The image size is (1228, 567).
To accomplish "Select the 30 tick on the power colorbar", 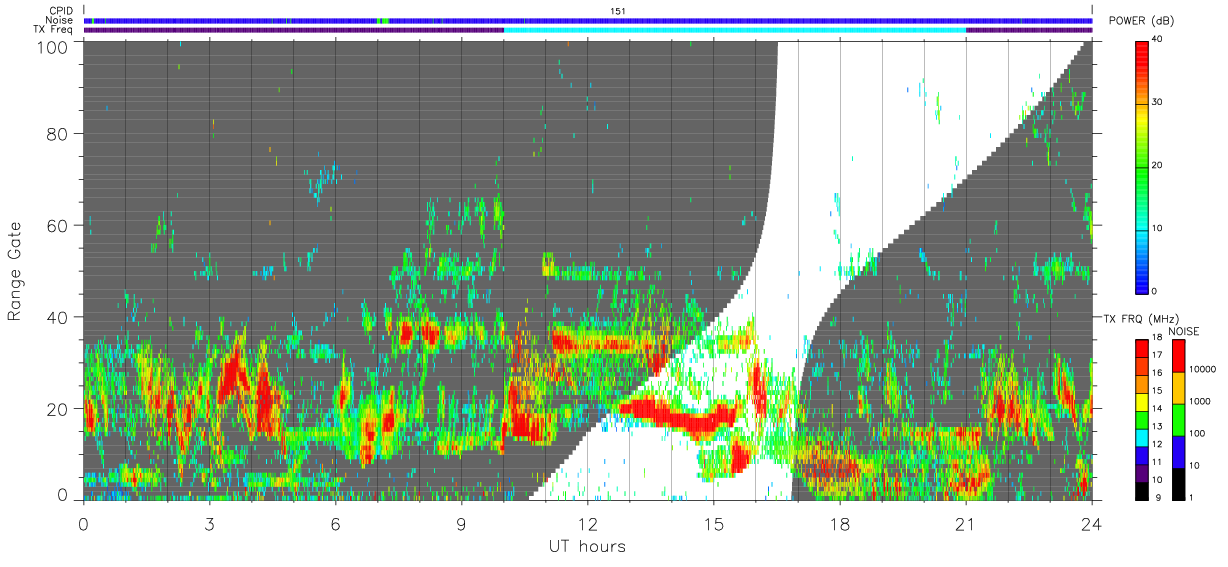I will 1157,102.
